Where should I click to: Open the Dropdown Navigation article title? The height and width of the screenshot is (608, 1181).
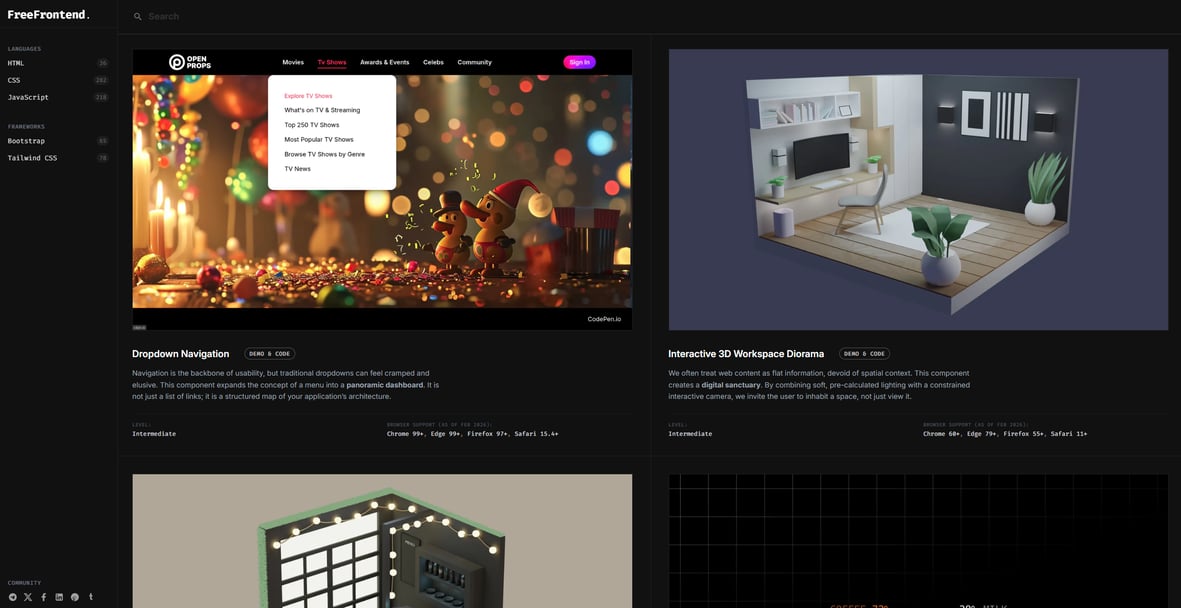click(x=181, y=354)
